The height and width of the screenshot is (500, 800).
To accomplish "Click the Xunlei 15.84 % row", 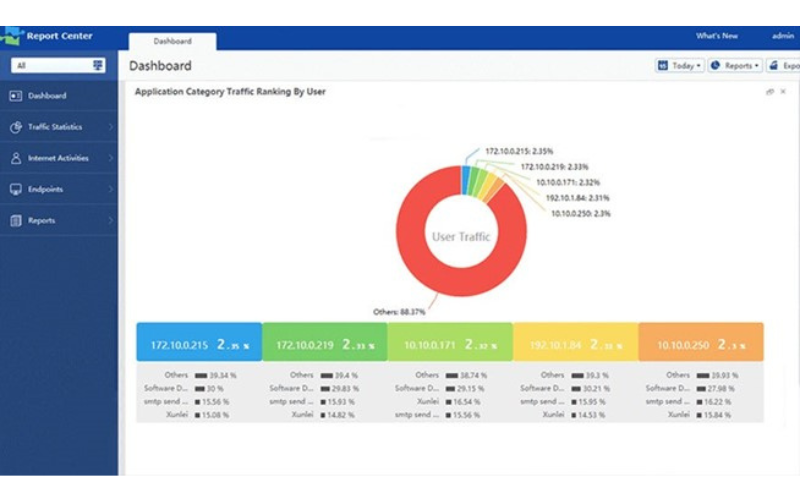I will pyautogui.click(x=699, y=415).
